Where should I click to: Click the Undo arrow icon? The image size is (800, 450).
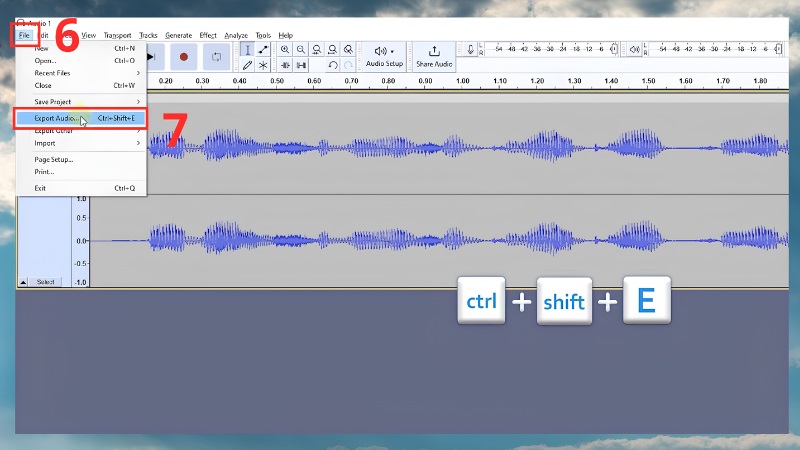[333, 65]
